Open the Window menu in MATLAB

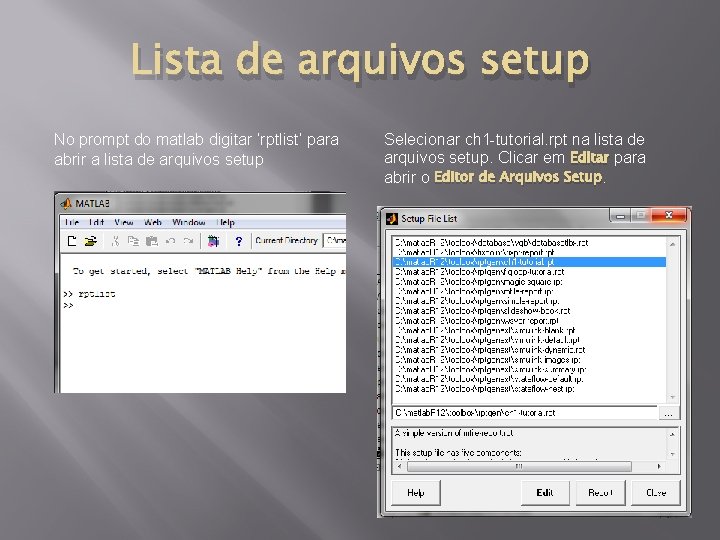[189, 222]
